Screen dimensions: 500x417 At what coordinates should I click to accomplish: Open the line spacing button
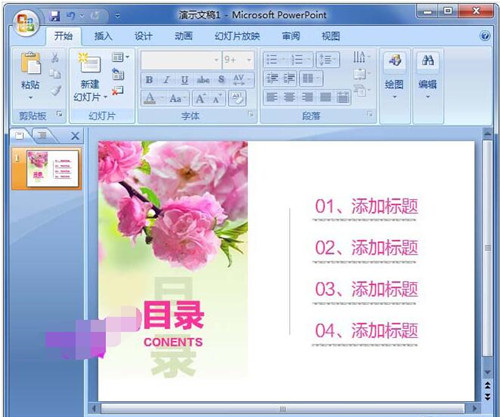click(327, 60)
